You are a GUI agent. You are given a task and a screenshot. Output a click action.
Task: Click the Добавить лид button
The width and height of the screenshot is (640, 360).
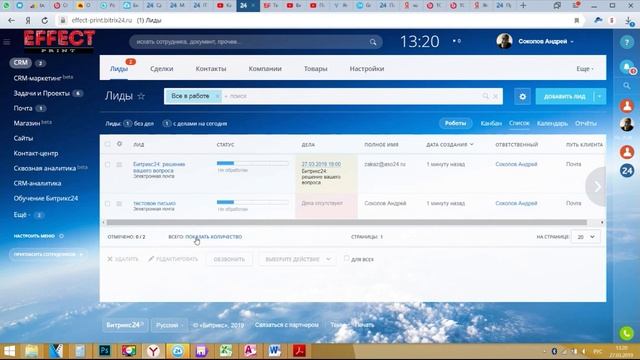[565, 97]
